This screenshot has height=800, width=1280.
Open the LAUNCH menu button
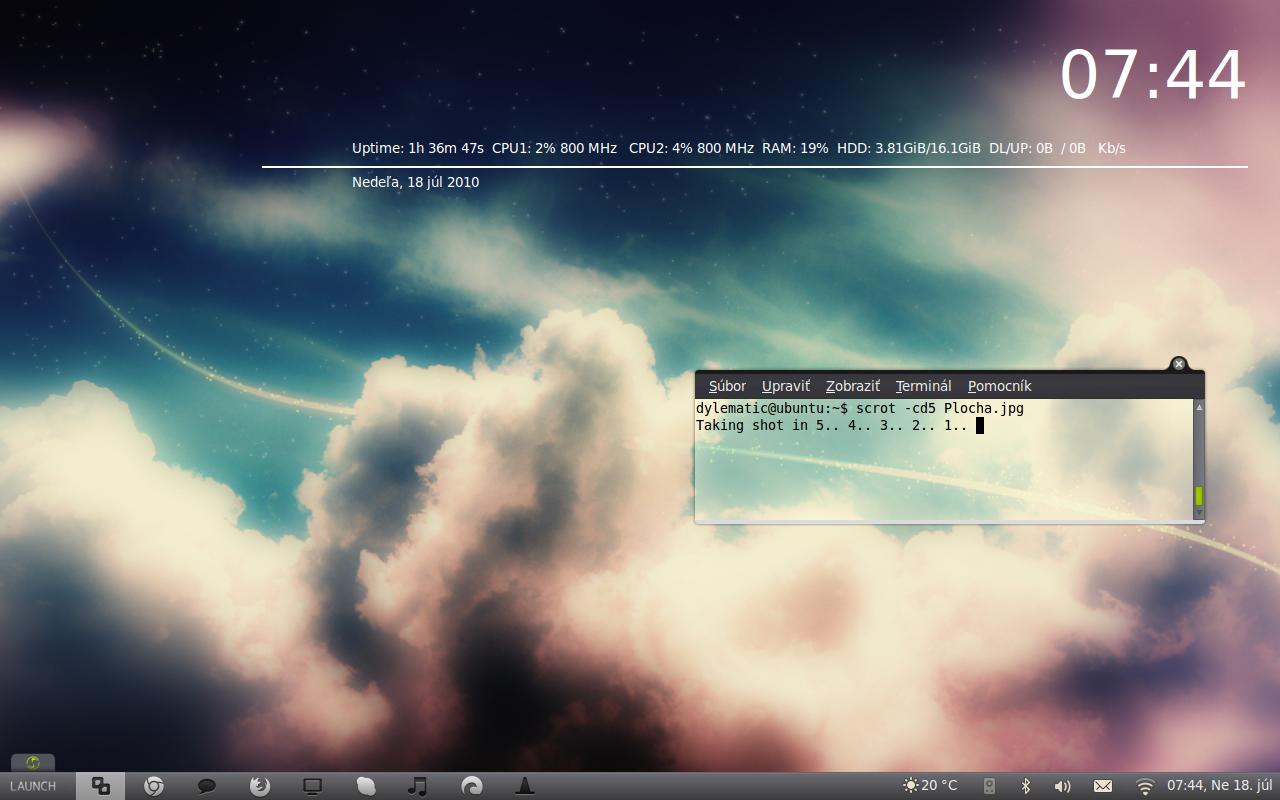click(33, 786)
